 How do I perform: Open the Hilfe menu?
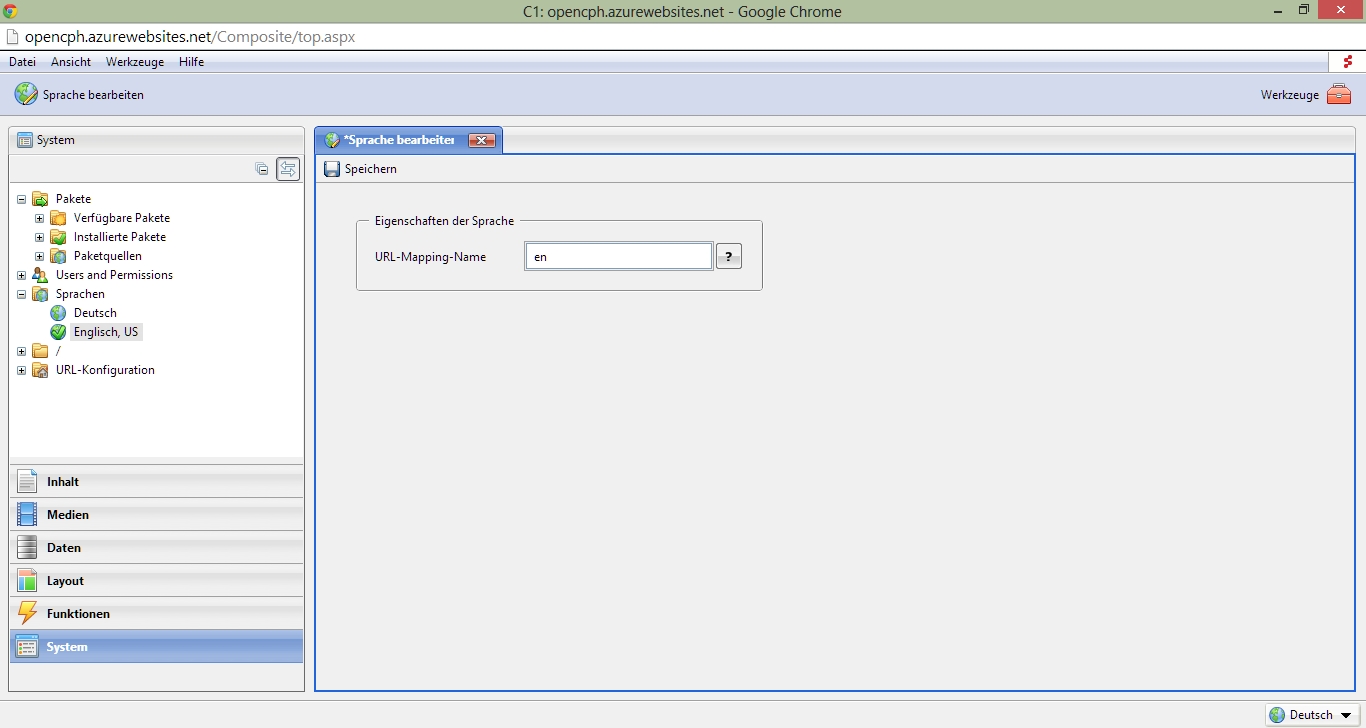tap(191, 62)
